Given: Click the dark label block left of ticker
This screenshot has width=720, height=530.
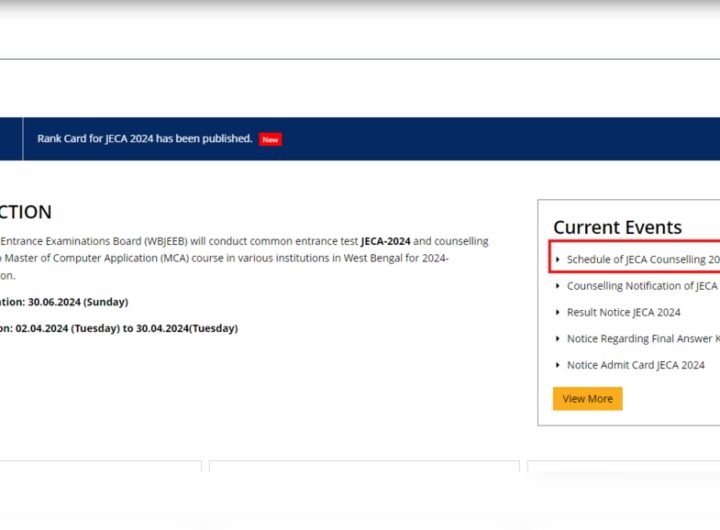Looking at the screenshot, I should coord(10,139).
